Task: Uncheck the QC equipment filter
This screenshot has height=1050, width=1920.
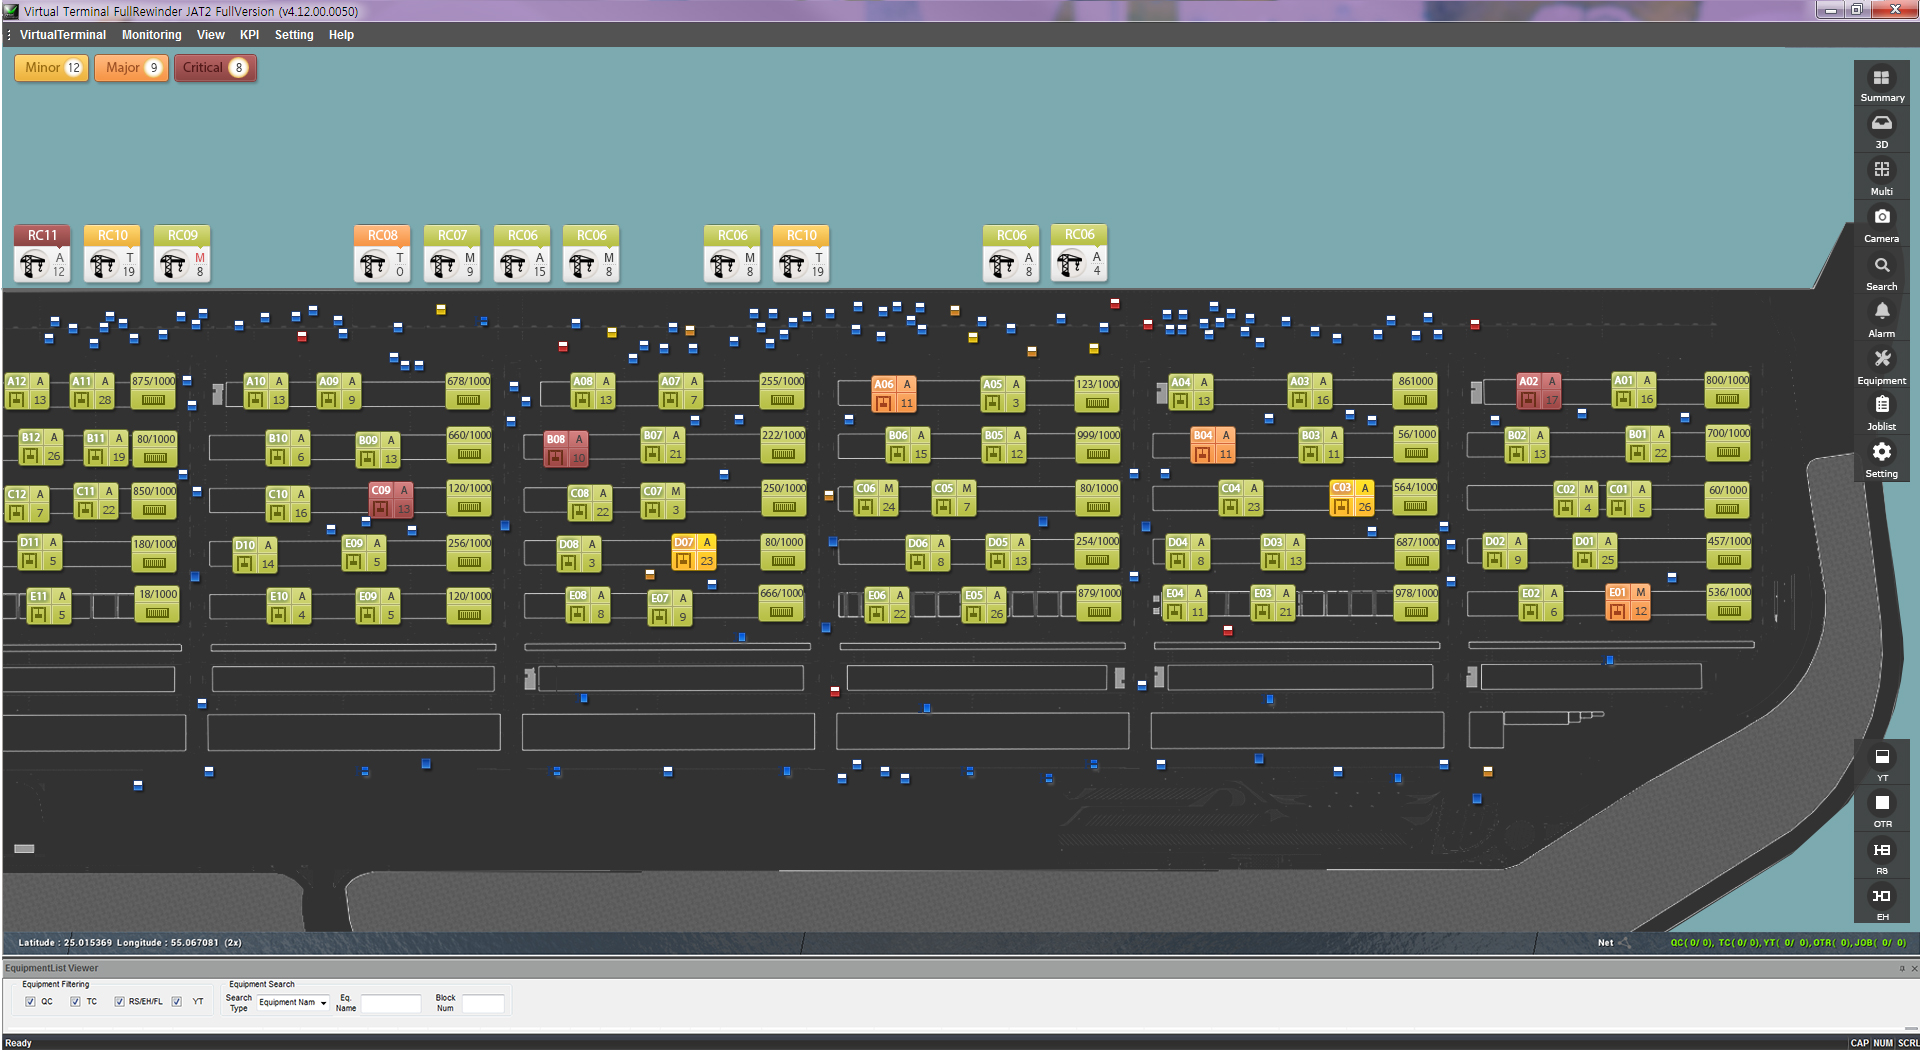Action: point(30,1002)
